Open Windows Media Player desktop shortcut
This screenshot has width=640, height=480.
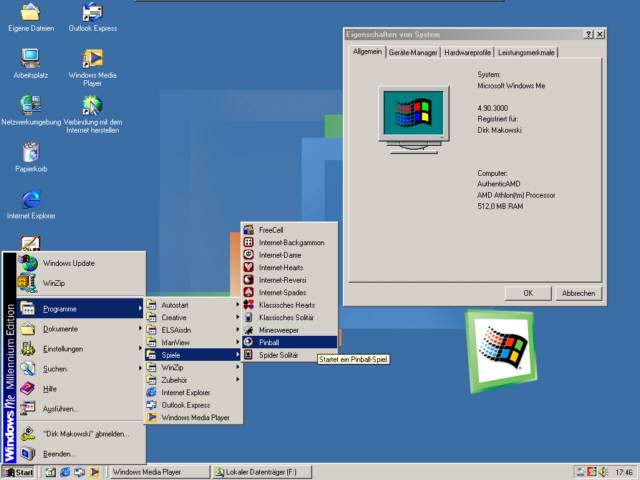(x=93, y=67)
